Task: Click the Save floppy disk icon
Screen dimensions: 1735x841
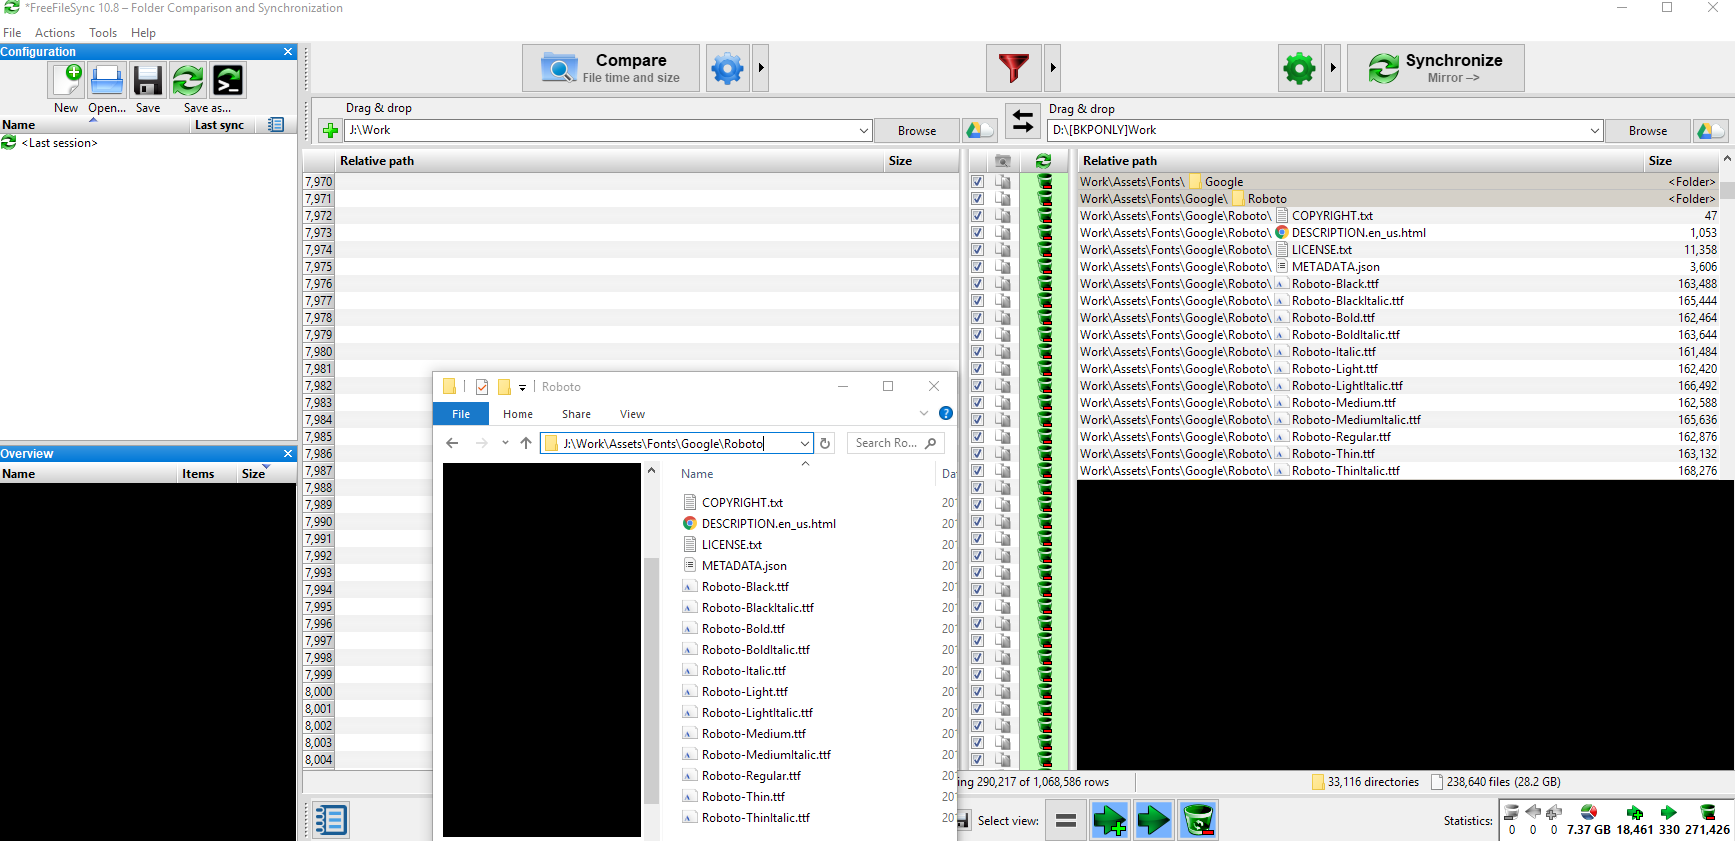Action: click(x=148, y=80)
